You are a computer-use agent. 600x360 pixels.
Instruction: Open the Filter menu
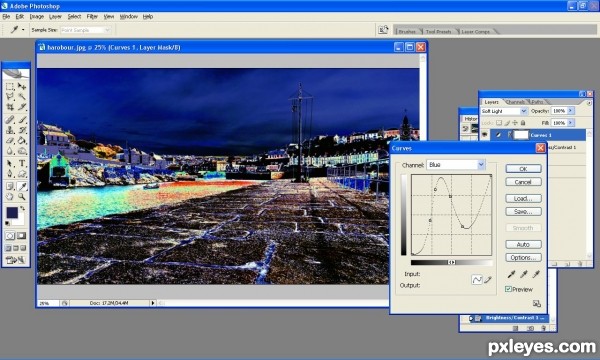tap(92, 16)
